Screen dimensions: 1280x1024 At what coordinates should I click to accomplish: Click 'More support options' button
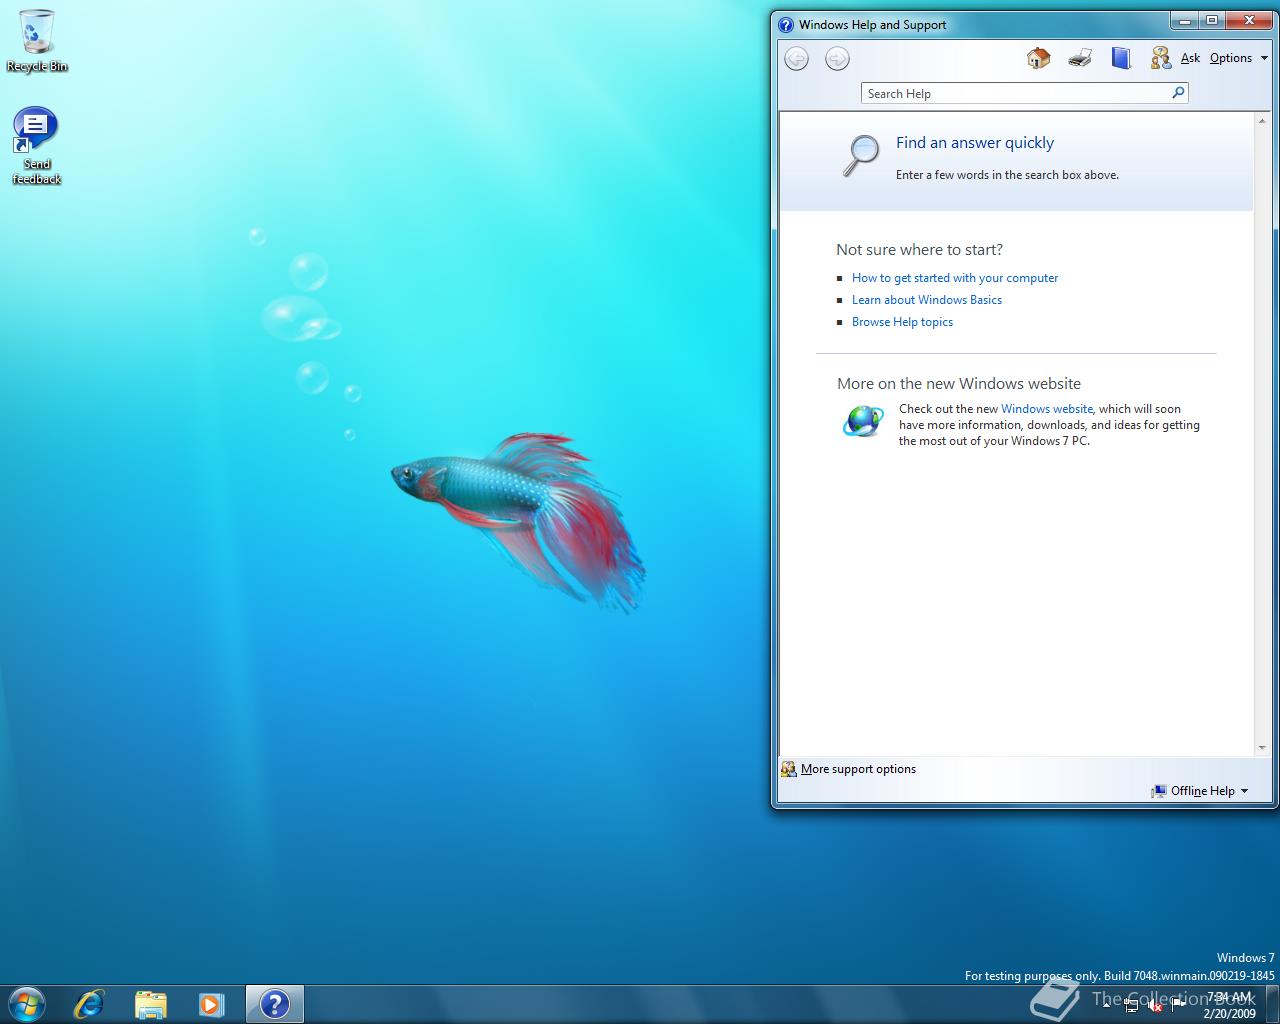click(857, 769)
